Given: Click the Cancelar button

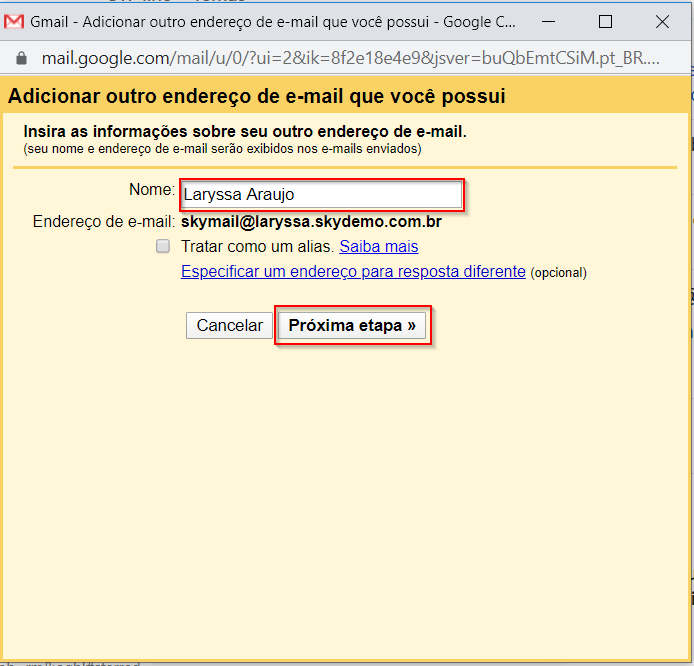Looking at the screenshot, I should point(229,325).
